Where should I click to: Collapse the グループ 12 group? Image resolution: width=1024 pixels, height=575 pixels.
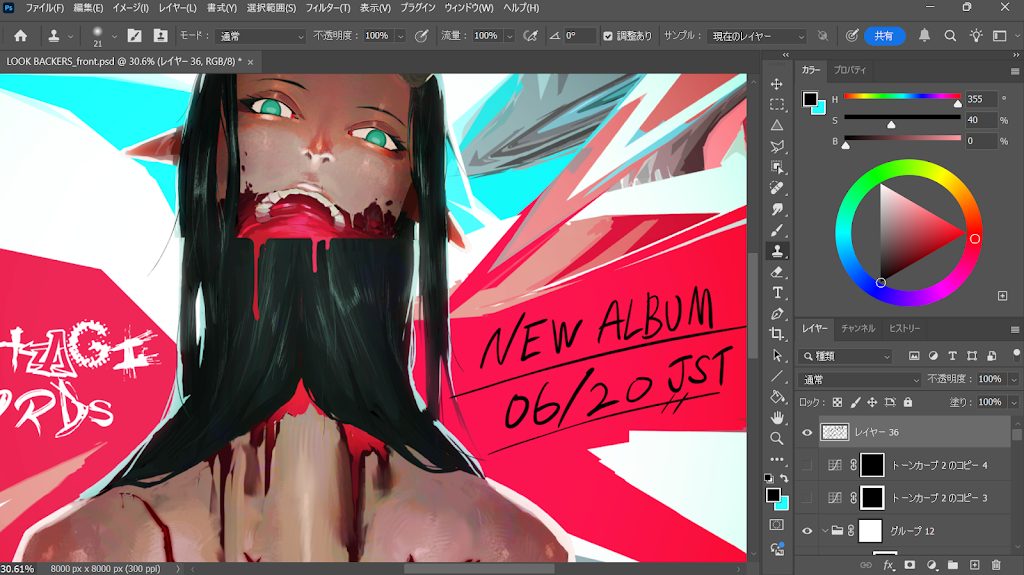pyautogui.click(x=825, y=531)
